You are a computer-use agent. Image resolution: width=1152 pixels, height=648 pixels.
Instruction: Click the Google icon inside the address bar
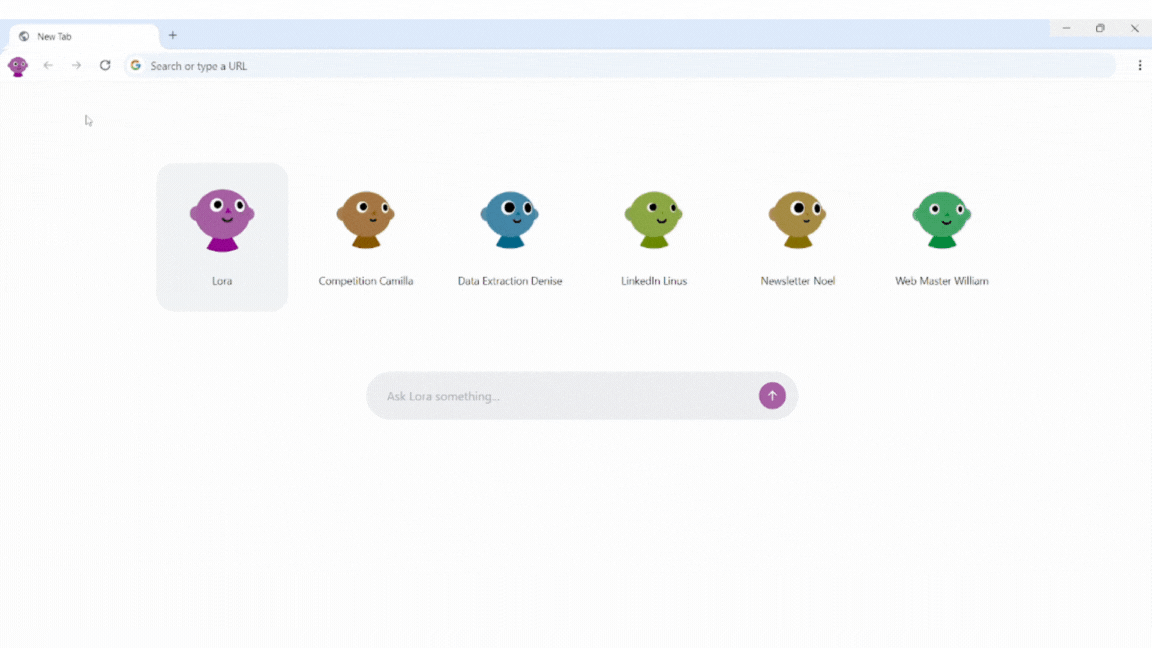(135, 65)
